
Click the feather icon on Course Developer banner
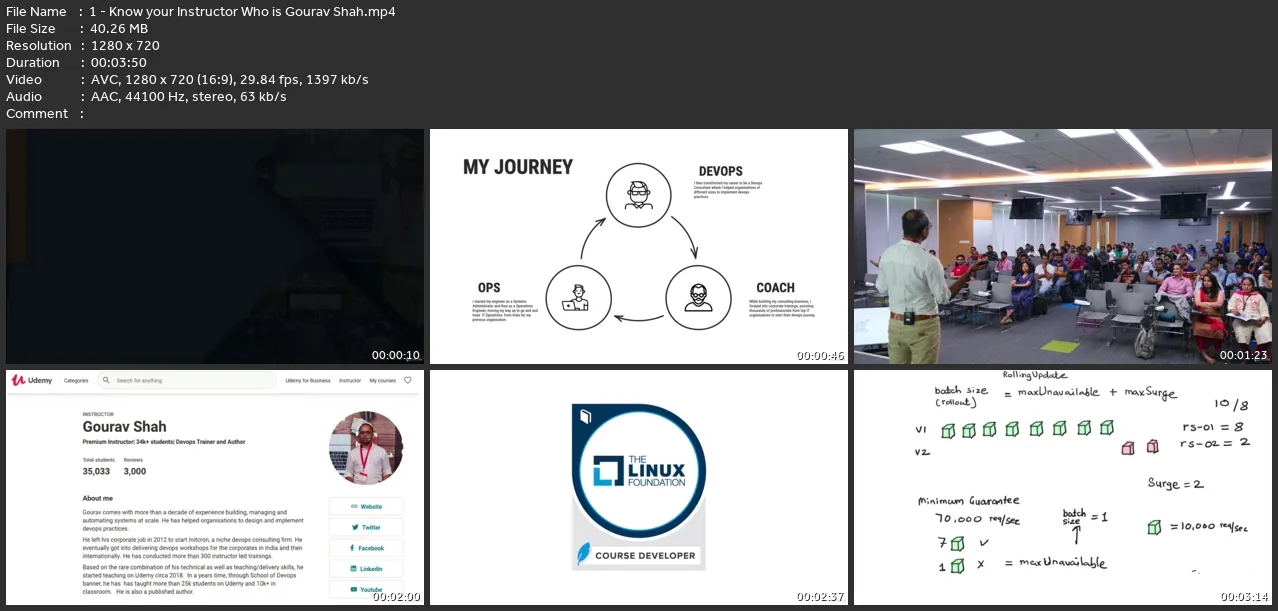click(x=584, y=554)
